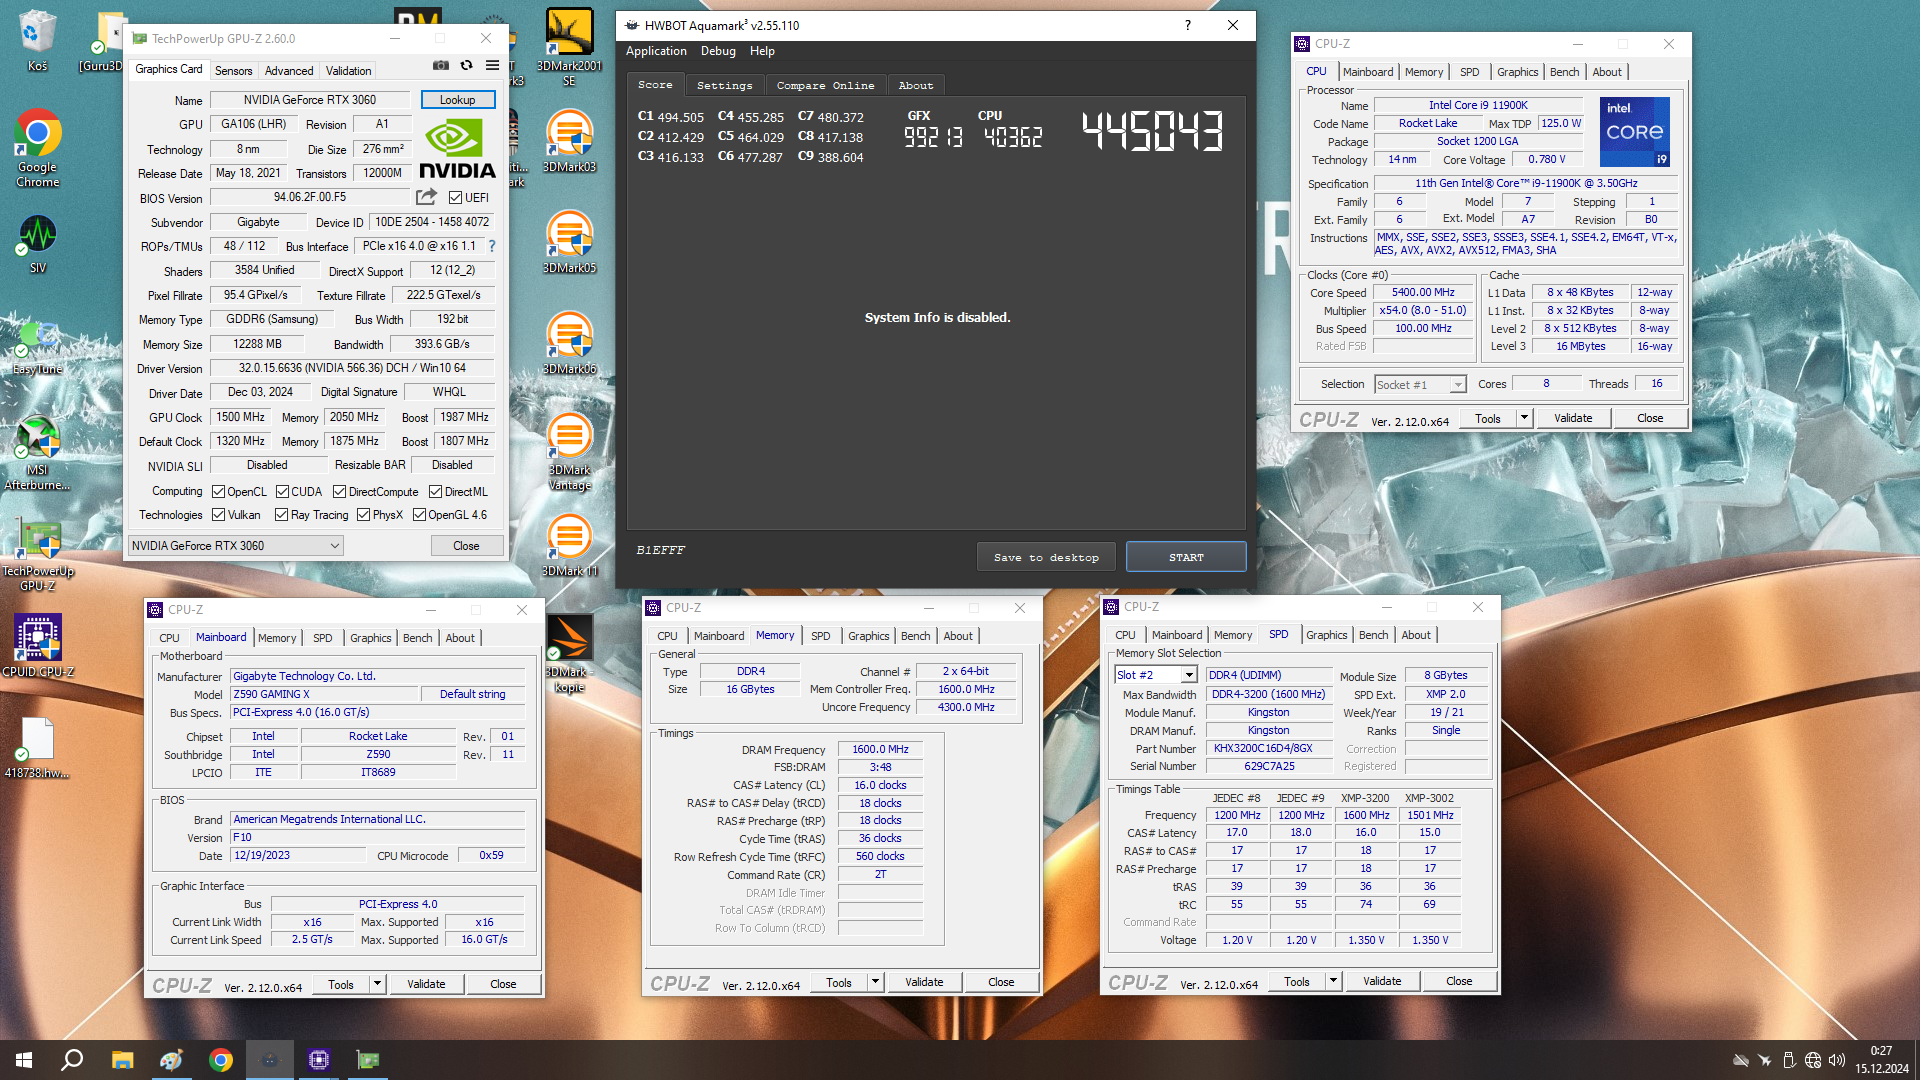The width and height of the screenshot is (1920, 1080).
Task: Open Application menu in Aquamark
Action: [x=656, y=51]
